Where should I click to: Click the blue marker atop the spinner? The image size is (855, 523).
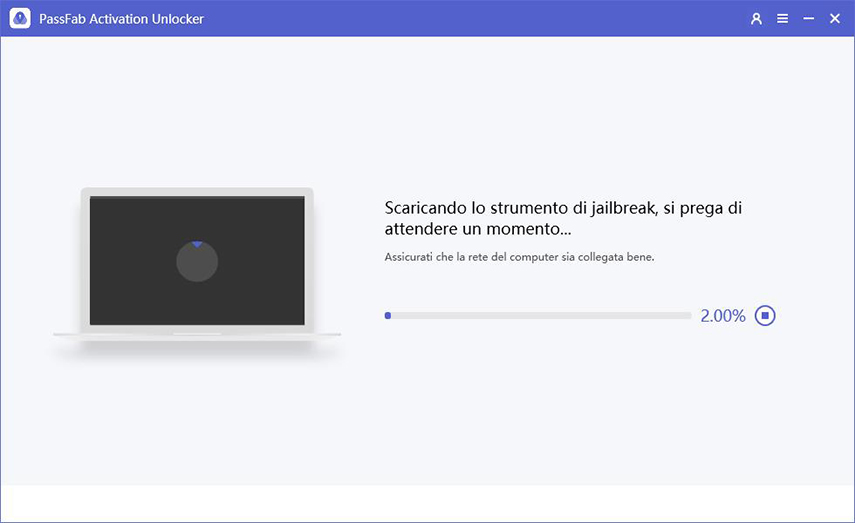pyautogui.click(x=197, y=244)
